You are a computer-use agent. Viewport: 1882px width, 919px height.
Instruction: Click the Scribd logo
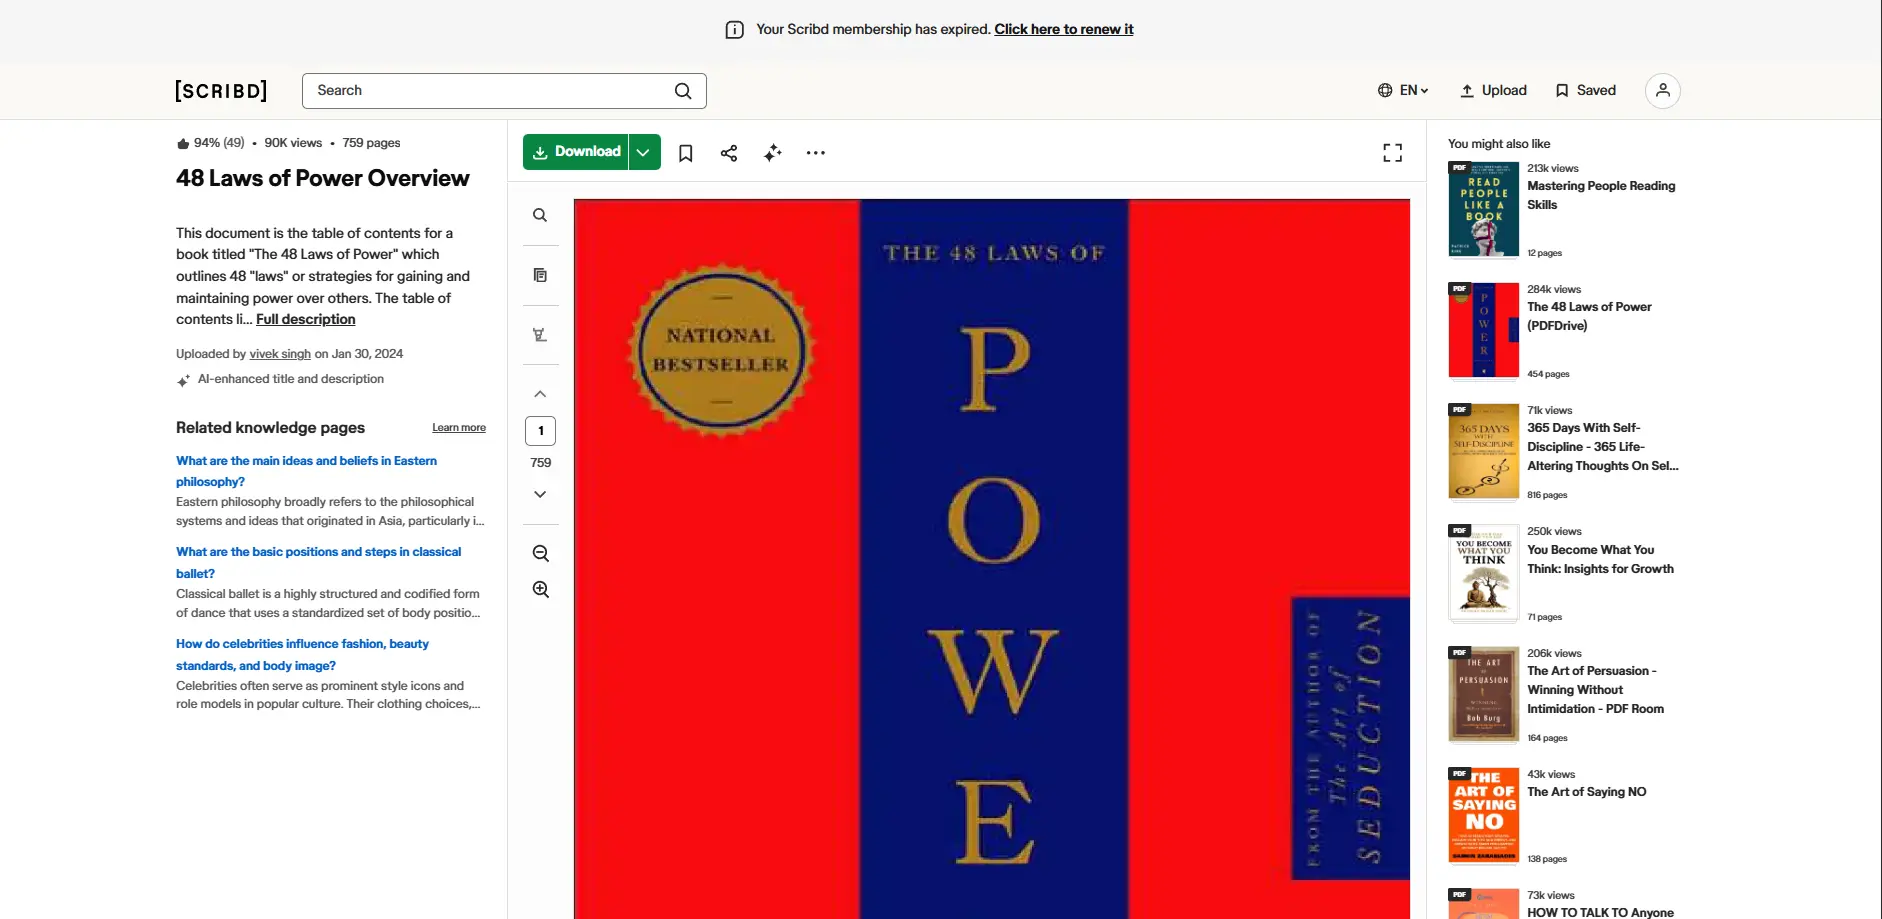point(221,91)
